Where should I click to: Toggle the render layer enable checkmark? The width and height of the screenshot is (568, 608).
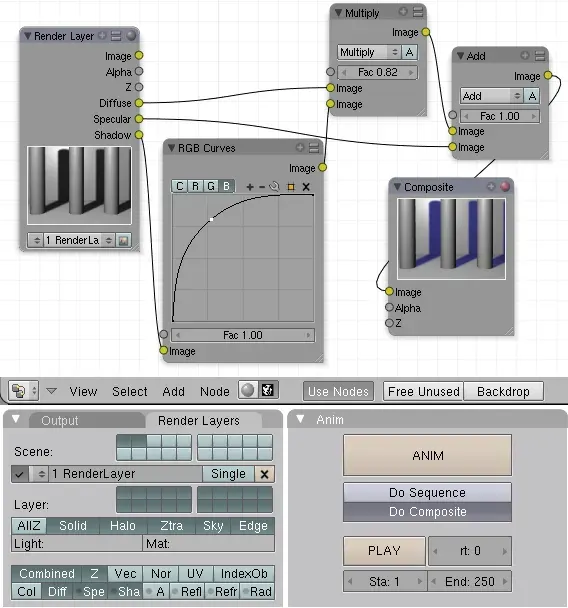(20, 474)
